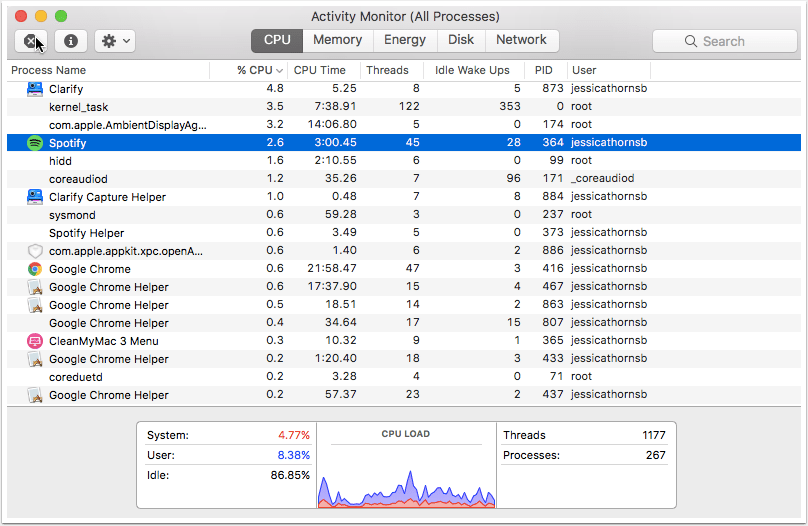The image size is (808, 526).
Task: Click the _coreaudiod user cell
Action: [602, 178]
